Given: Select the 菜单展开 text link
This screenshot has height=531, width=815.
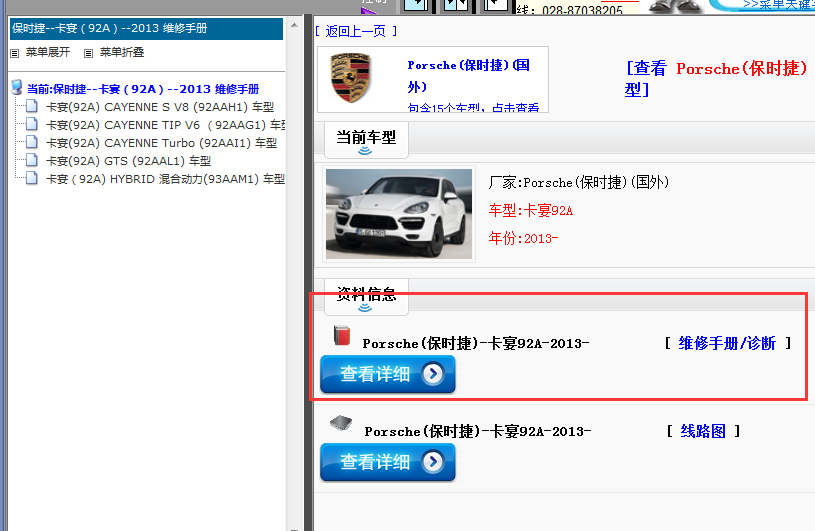Looking at the screenshot, I should 48,52.
